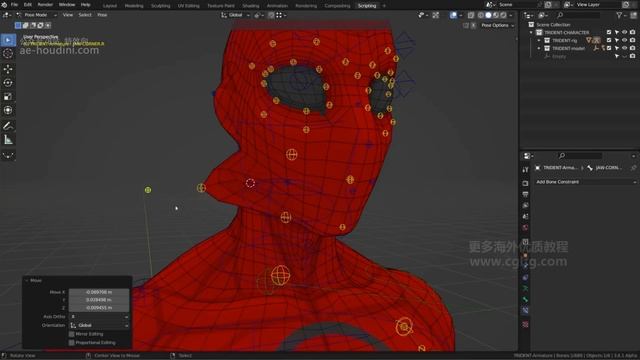Open the World properties tab
Viewport: 640px width, 360px height.
click(525, 227)
